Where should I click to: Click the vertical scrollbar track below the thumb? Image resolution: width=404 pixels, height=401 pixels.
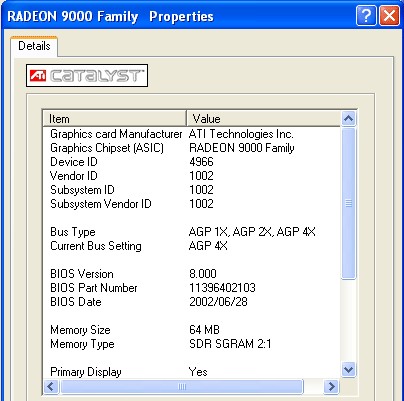[x=348, y=321]
